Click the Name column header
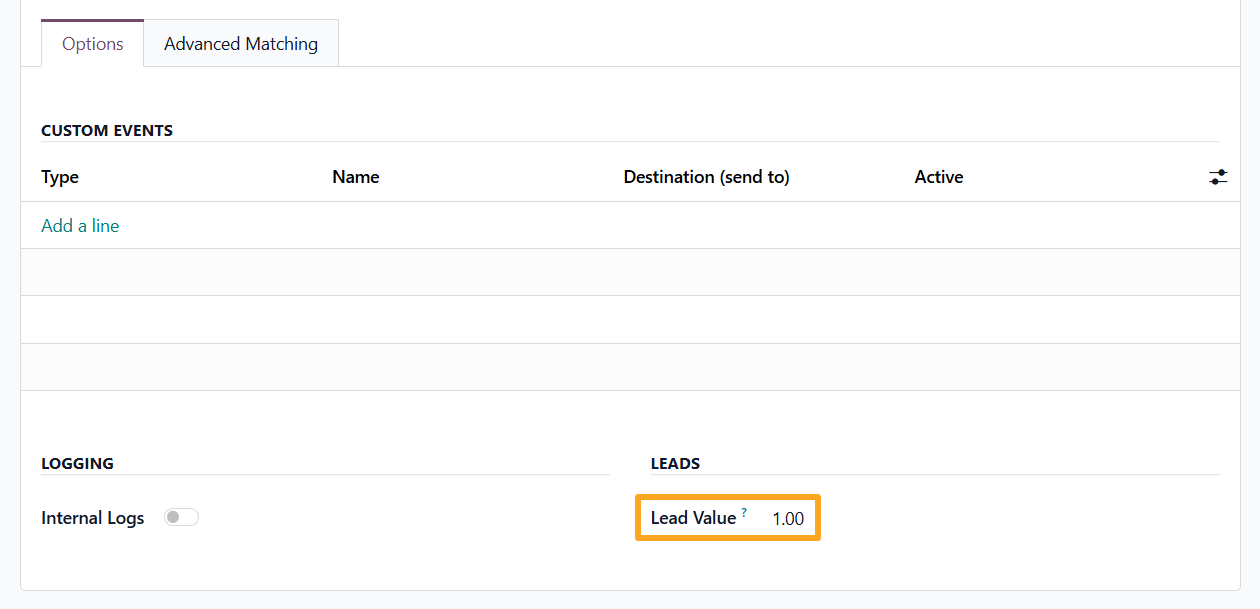This screenshot has height=609, width=1260. (x=356, y=177)
